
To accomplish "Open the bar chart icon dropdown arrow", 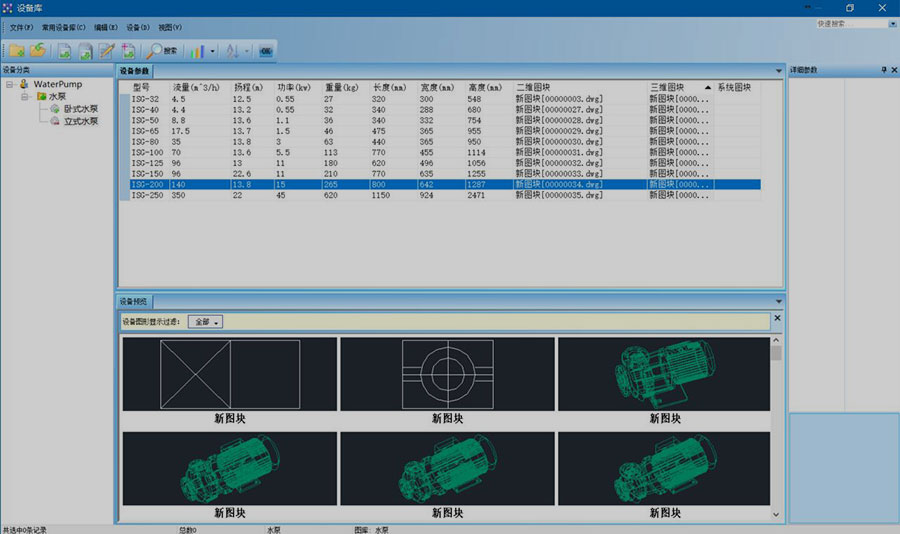I will click(x=212, y=50).
